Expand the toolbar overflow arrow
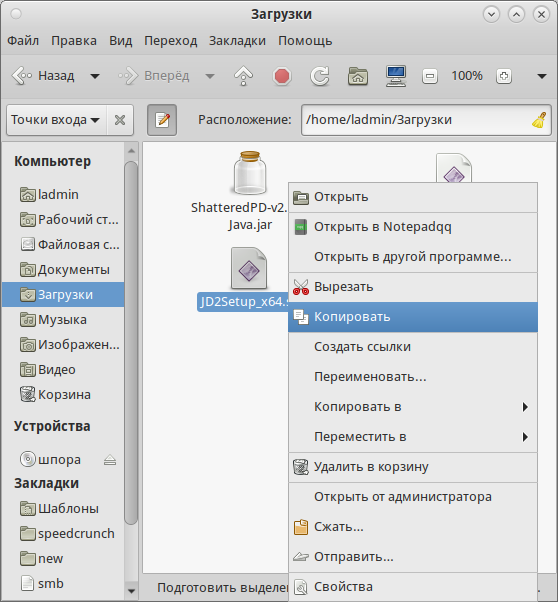 pyautogui.click(x=541, y=76)
